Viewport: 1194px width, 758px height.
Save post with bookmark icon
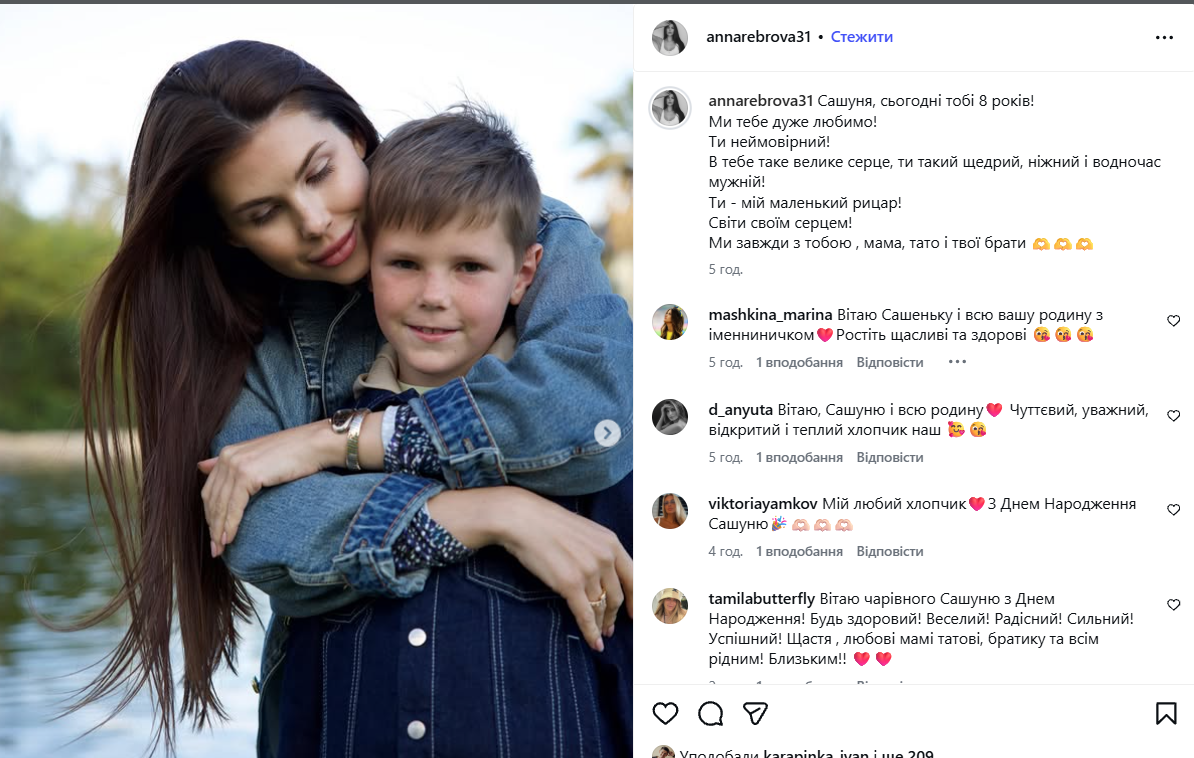[1166, 713]
